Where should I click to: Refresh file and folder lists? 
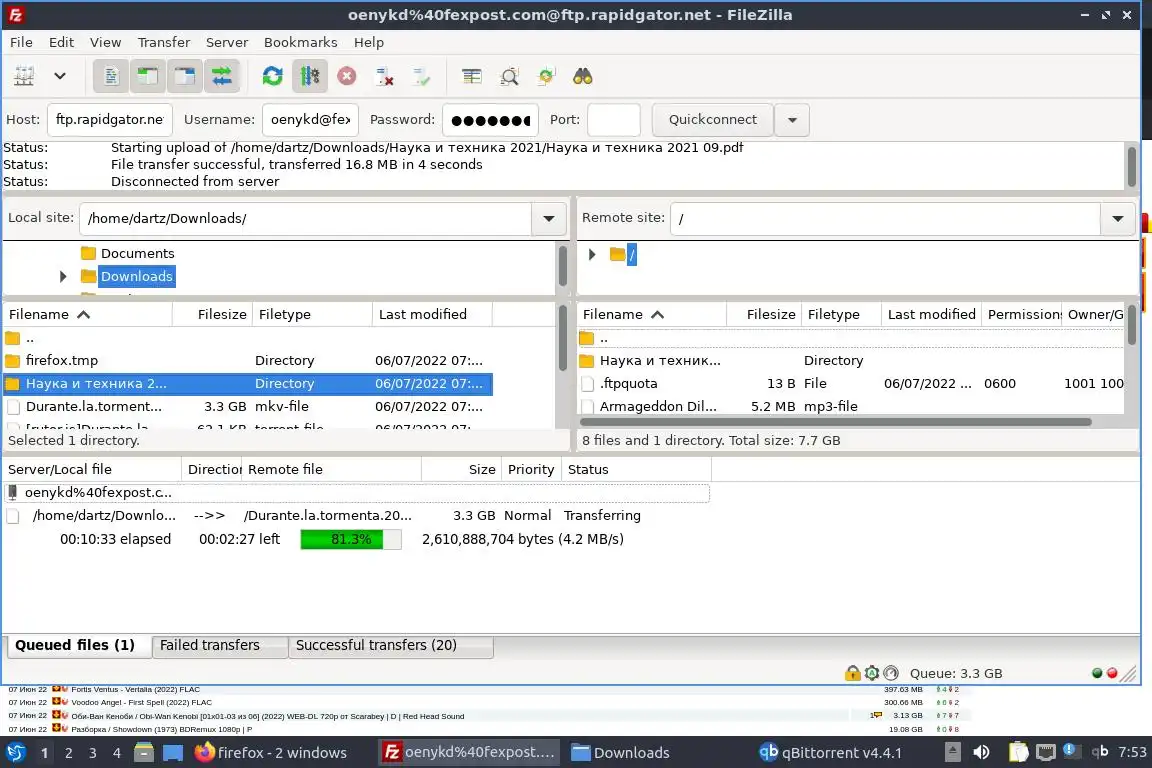click(273, 76)
